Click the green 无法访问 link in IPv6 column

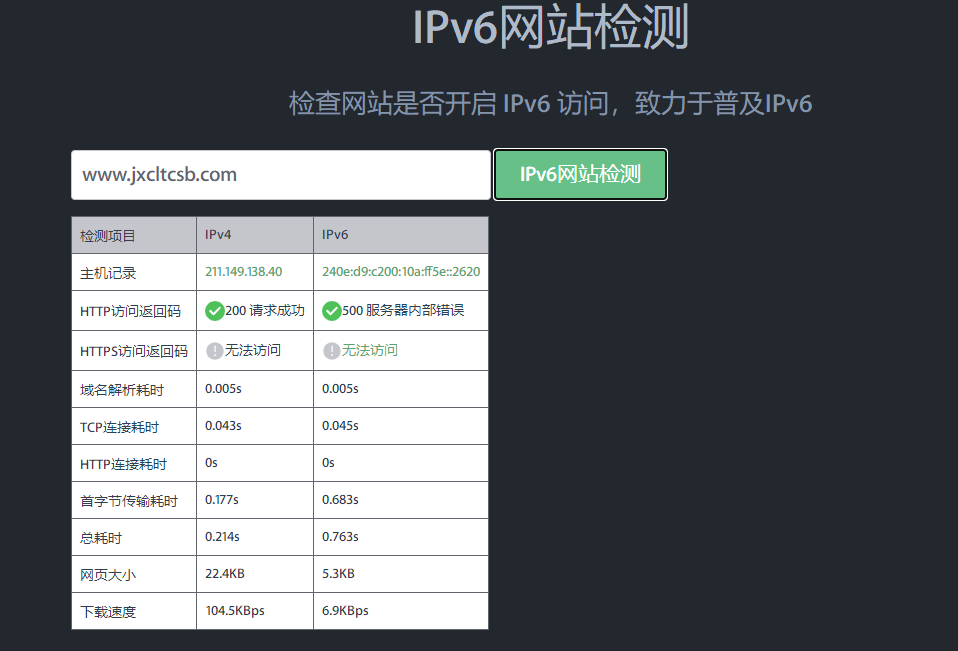tap(369, 351)
